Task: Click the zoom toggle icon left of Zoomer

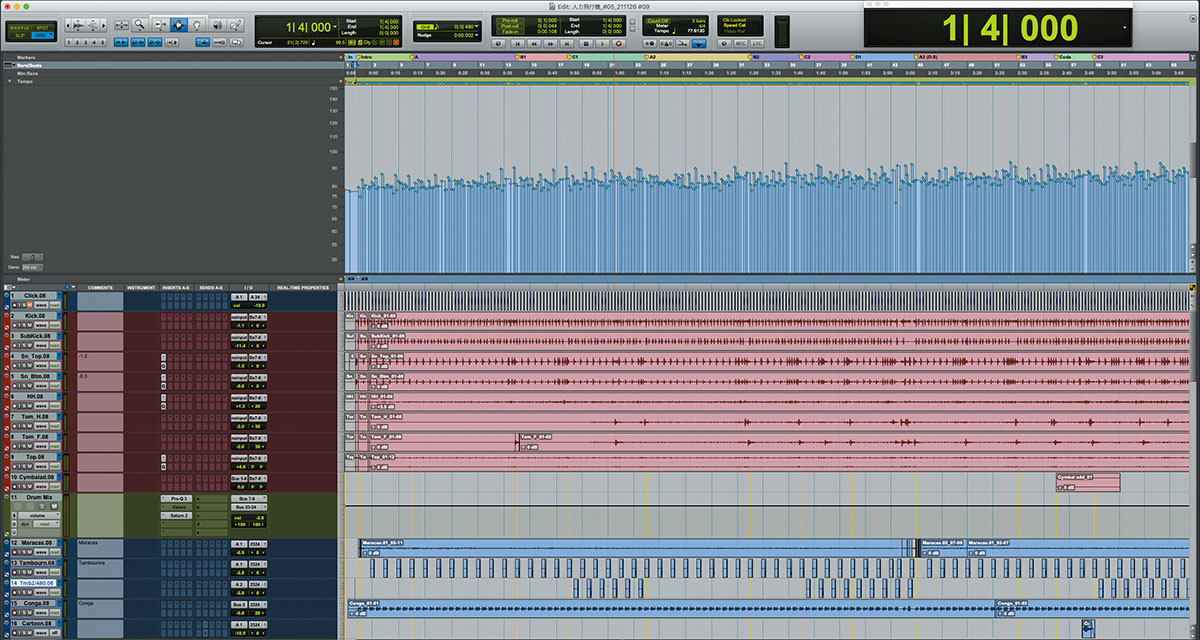Action: (x=122, y=25)
